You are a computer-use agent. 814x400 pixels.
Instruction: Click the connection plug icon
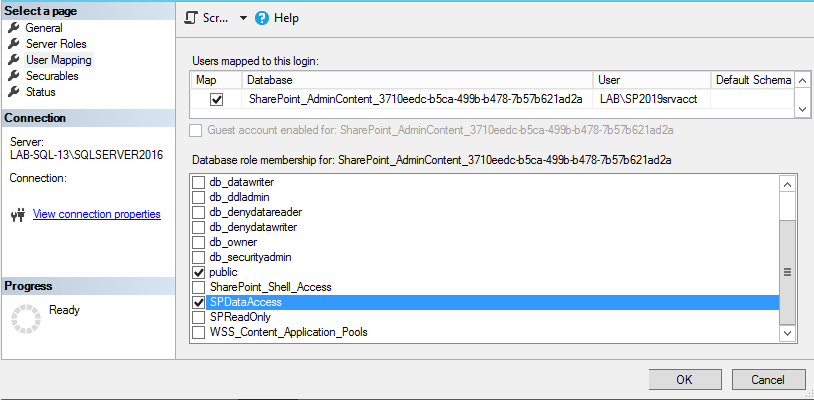coord(18,215)
